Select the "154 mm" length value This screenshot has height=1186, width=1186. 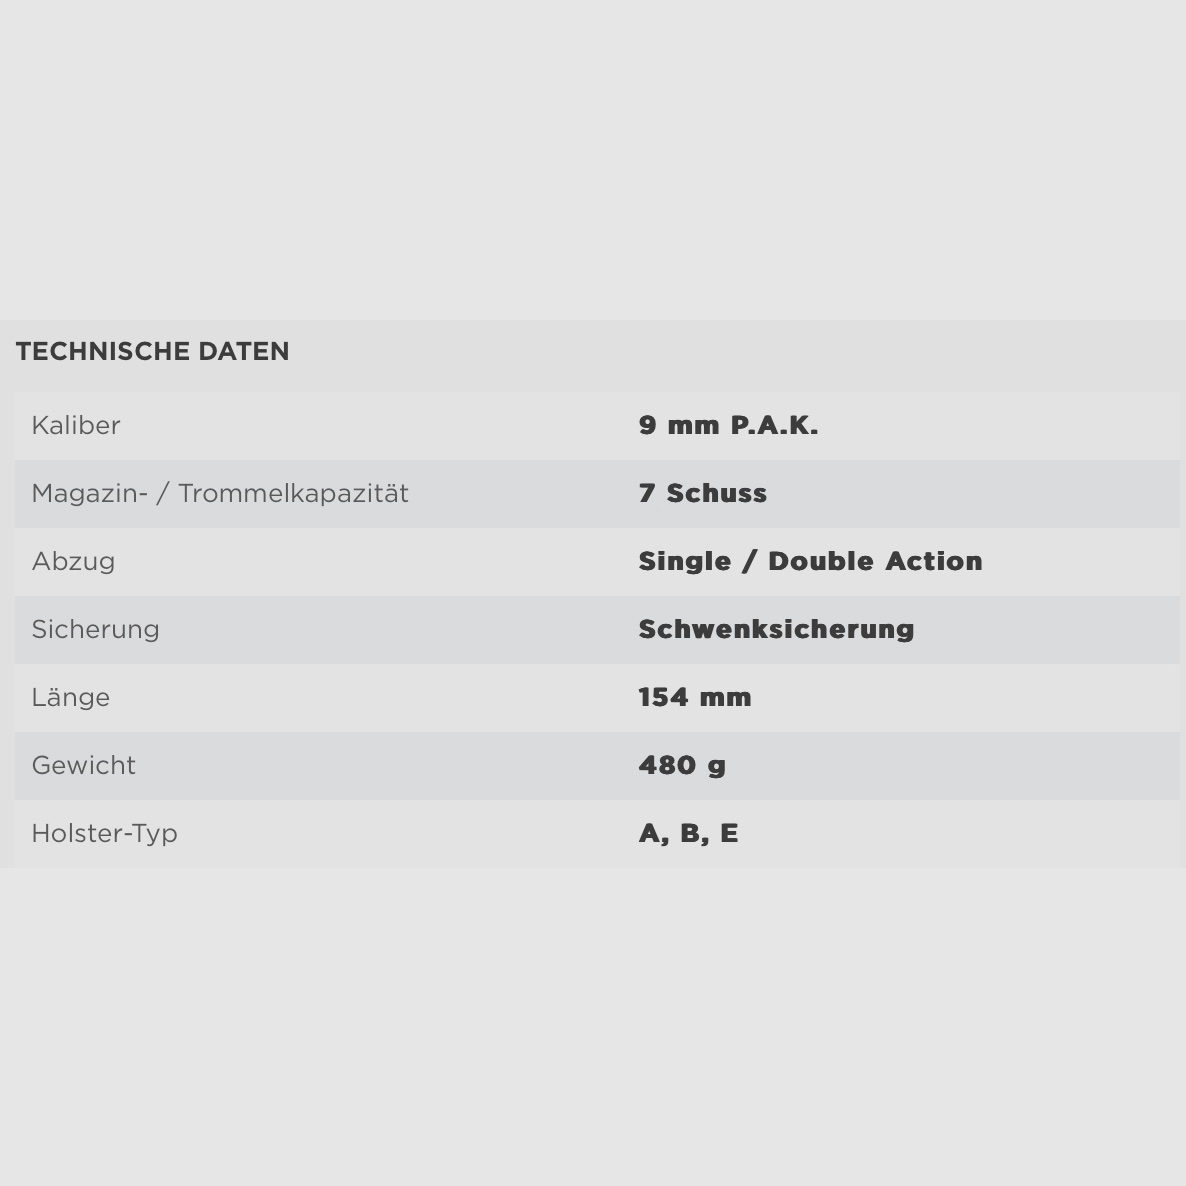tap(695, 698)
